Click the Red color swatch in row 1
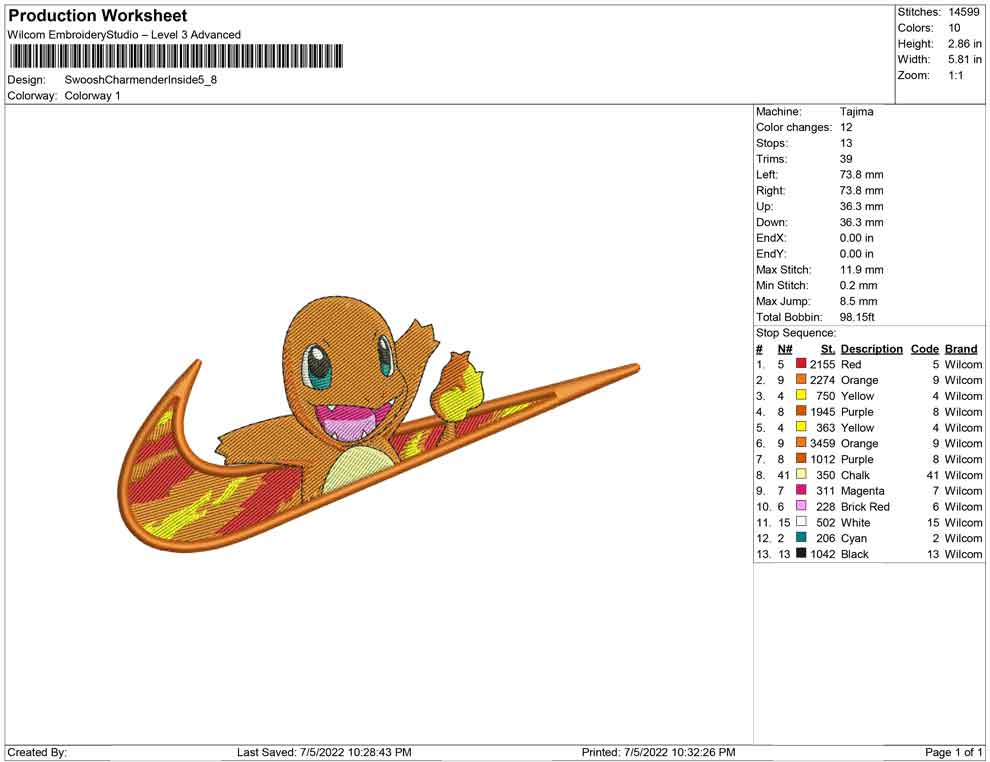Viewport: 990px width, 762px height. coord(801,364)
